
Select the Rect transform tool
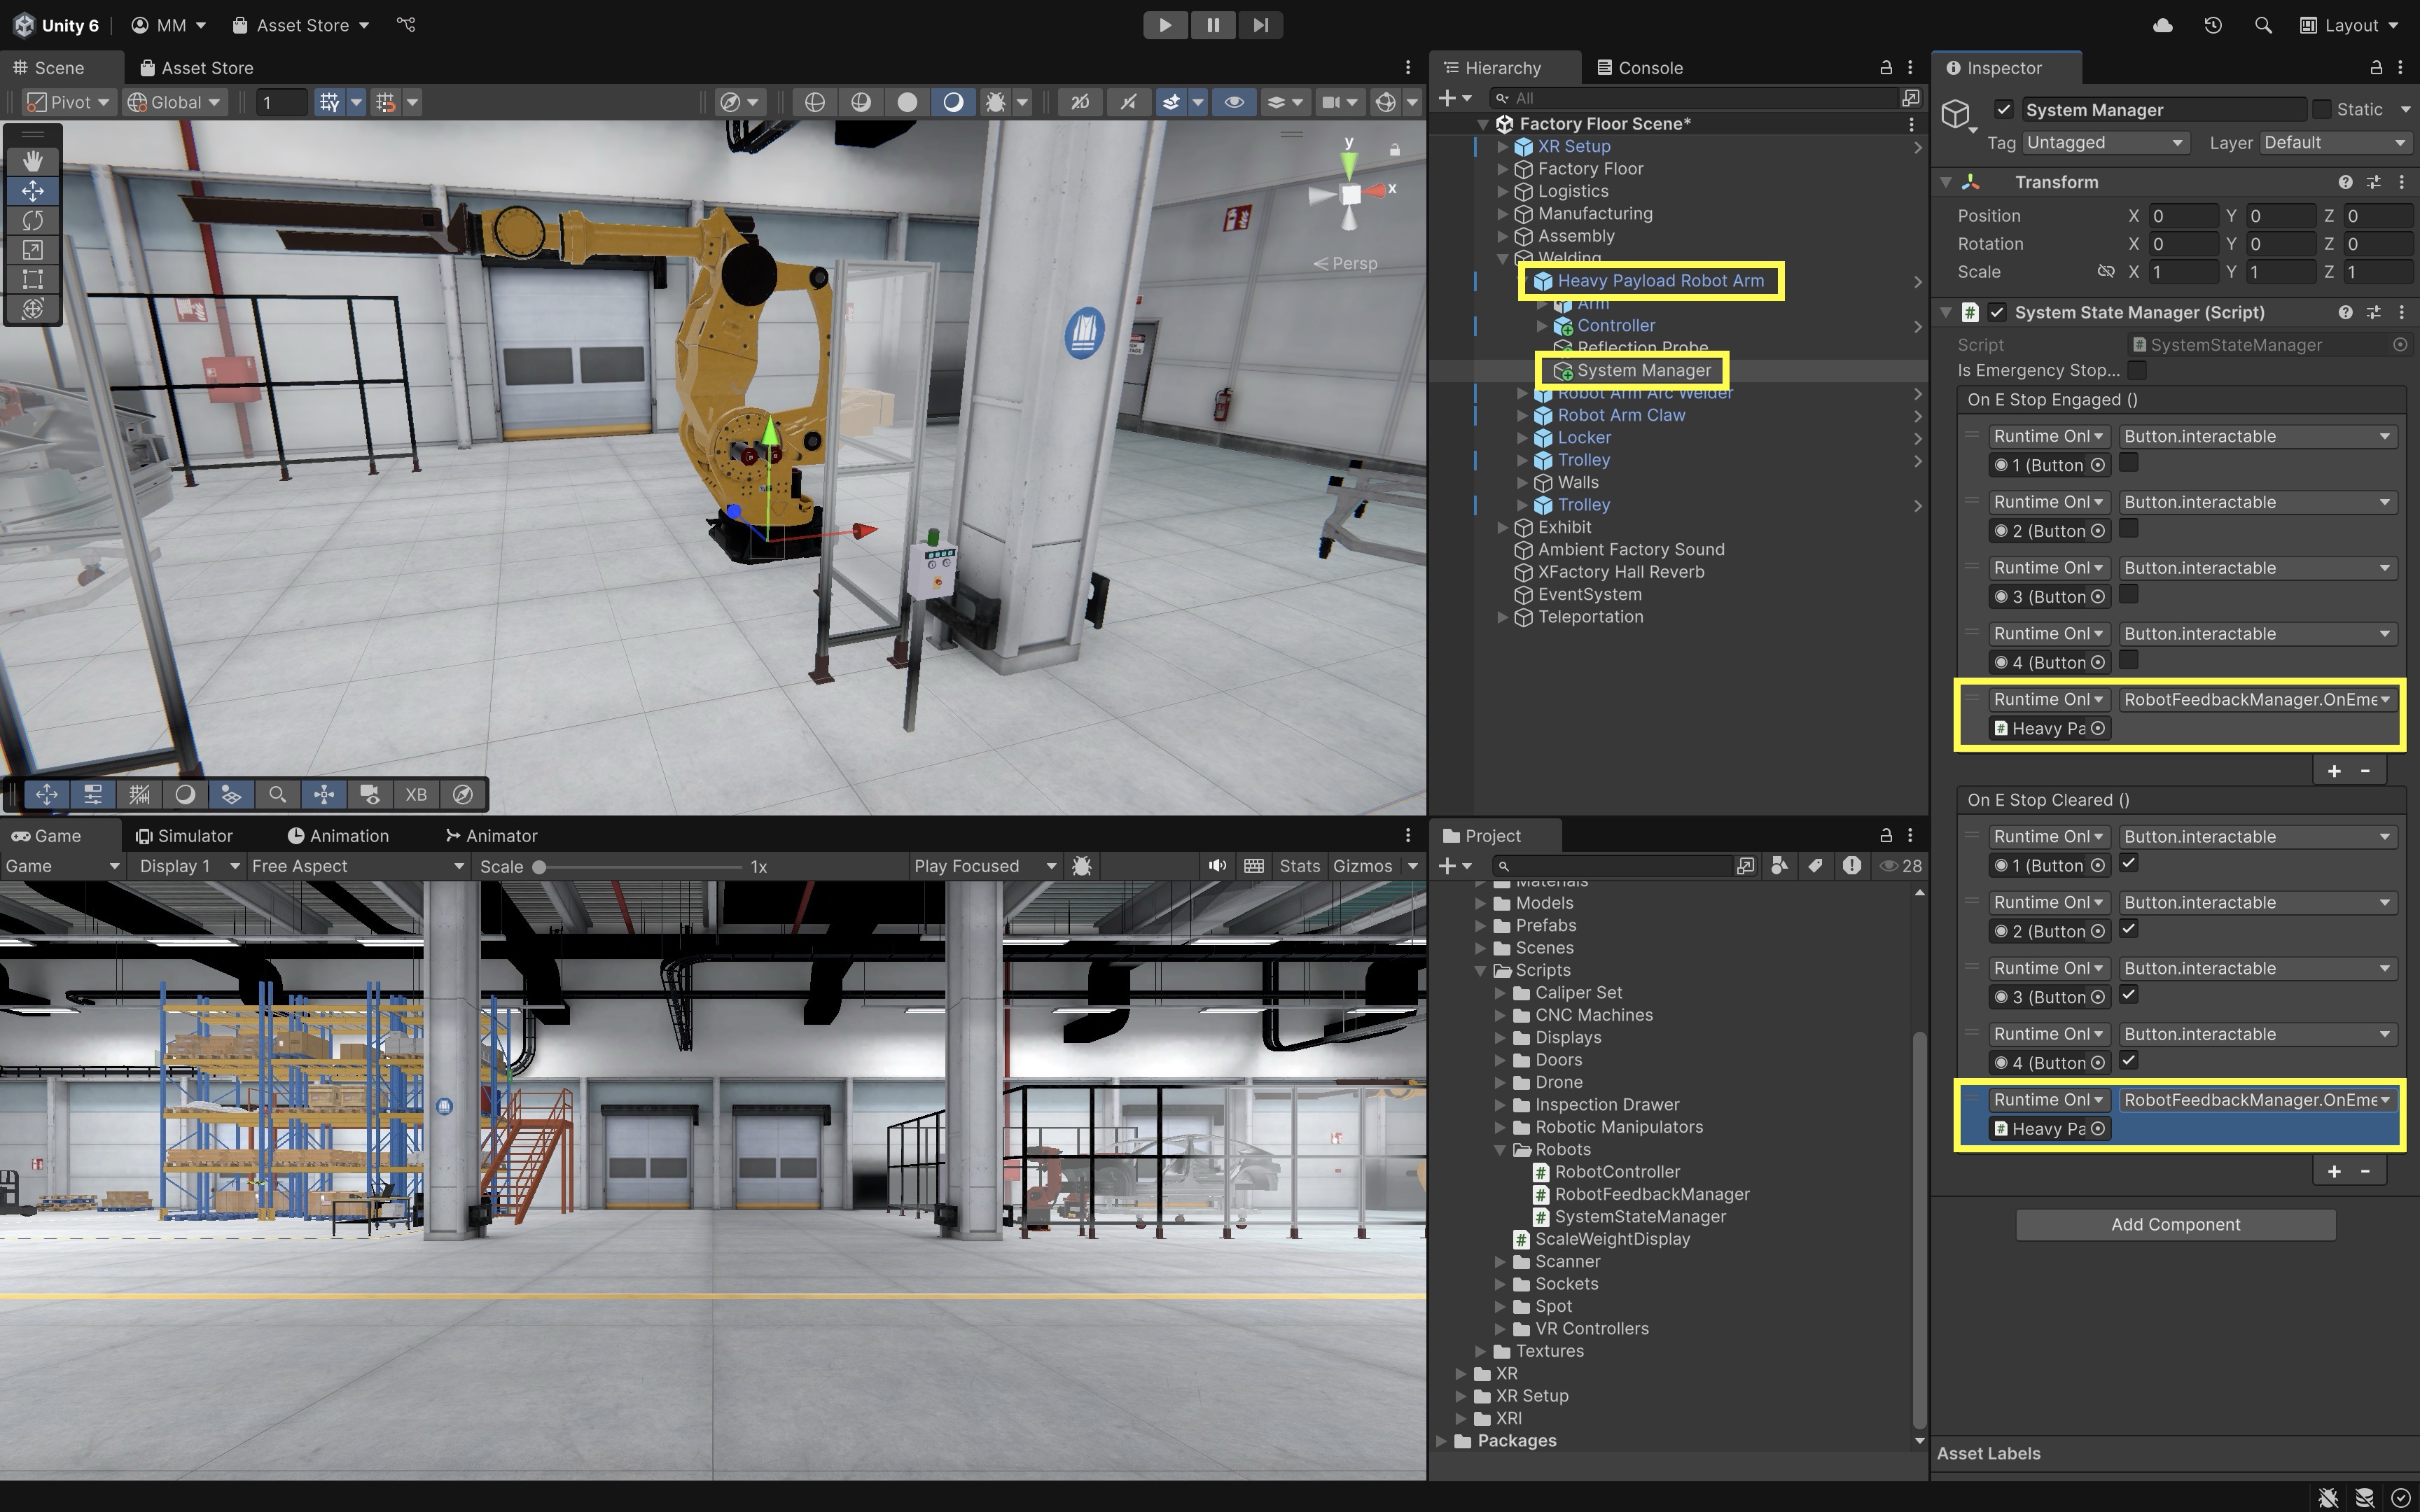32,279
